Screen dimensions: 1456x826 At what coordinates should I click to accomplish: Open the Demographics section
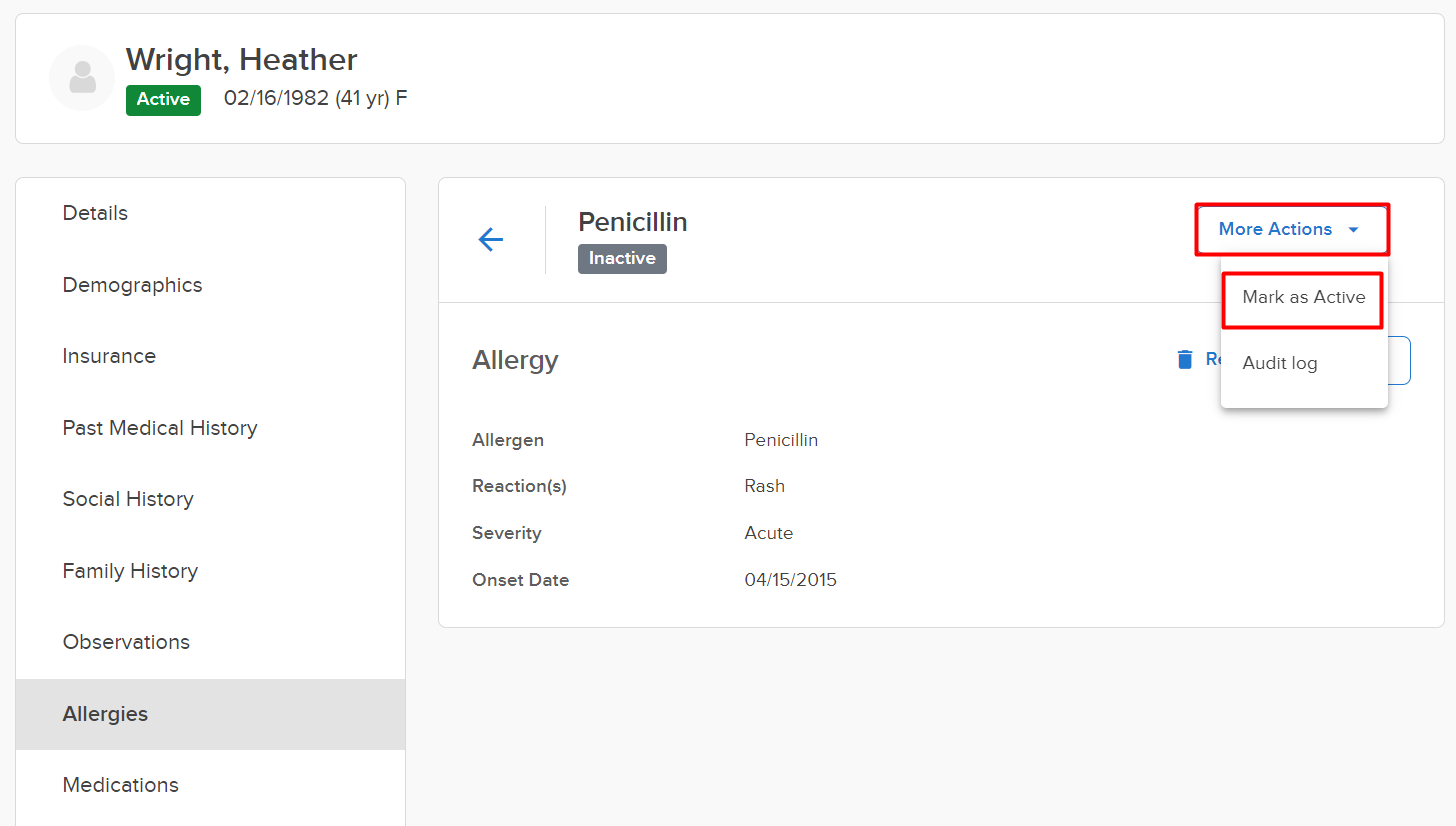132,285
